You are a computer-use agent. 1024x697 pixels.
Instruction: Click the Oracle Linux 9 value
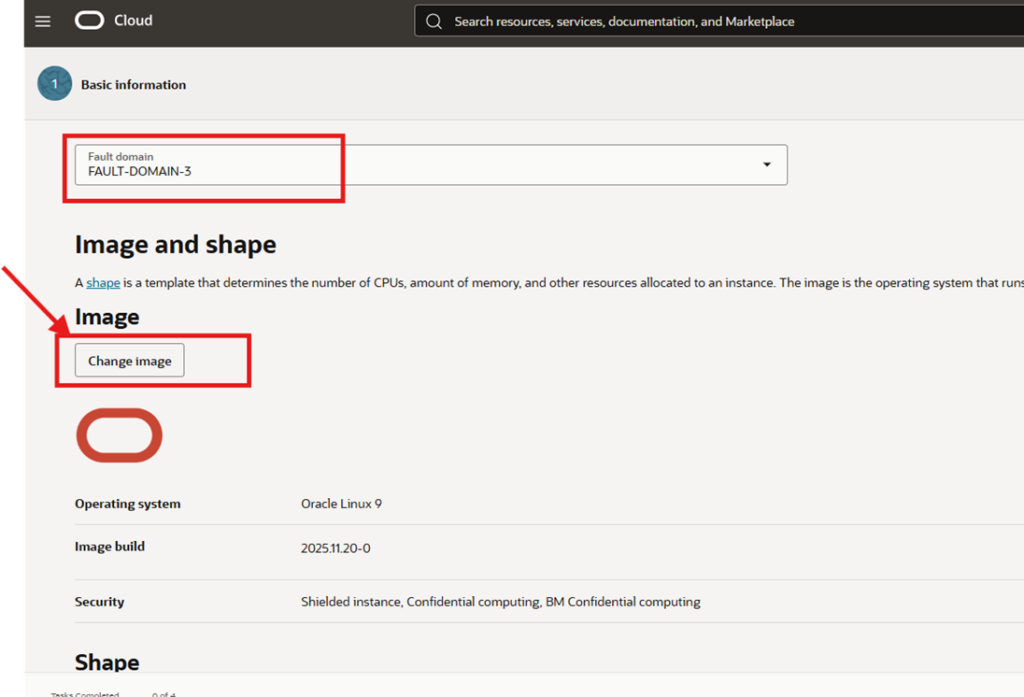click(x=341, y=504)
